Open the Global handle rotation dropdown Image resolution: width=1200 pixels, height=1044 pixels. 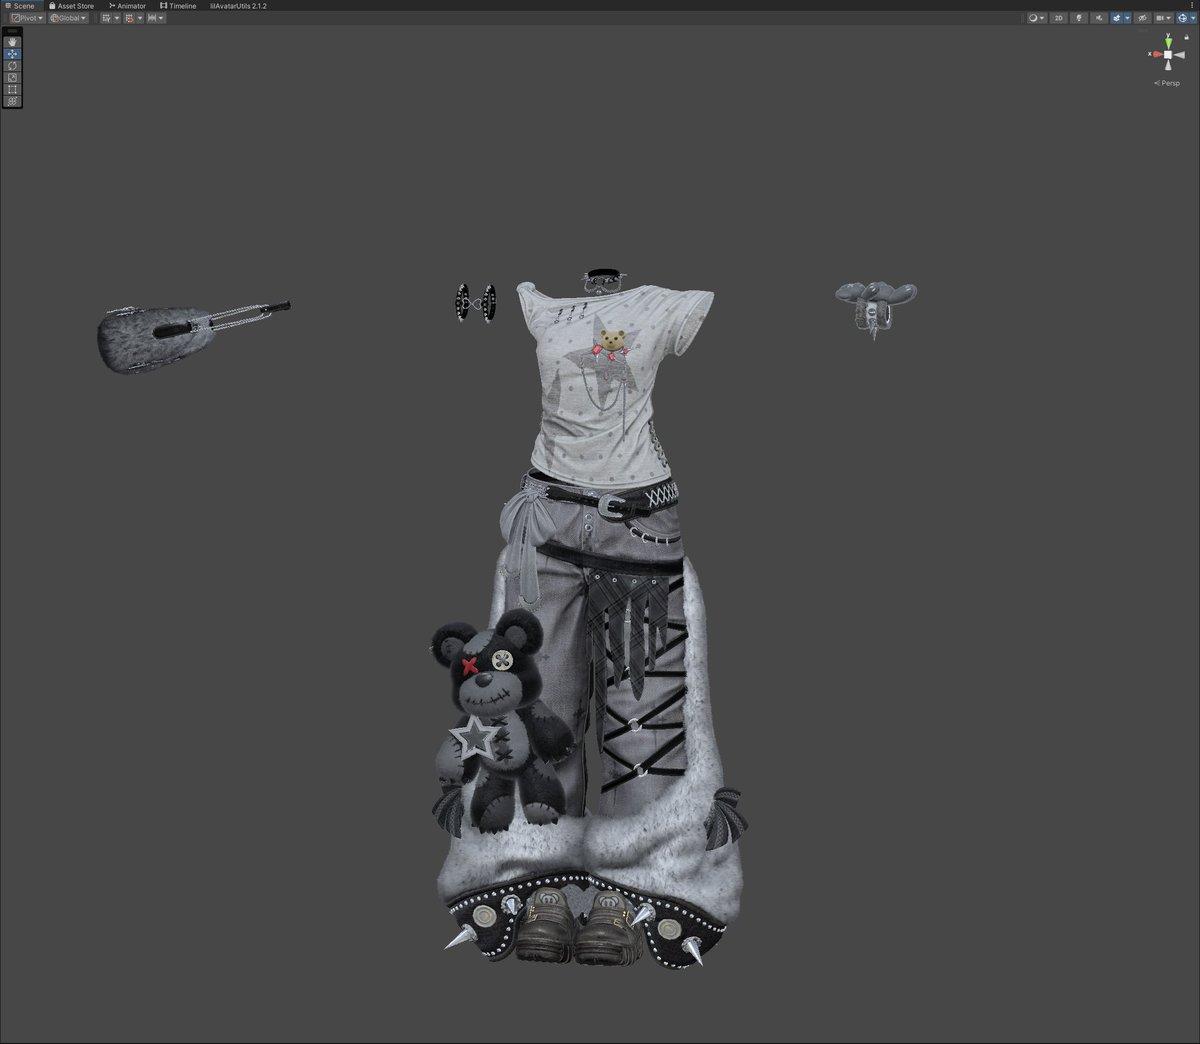68,18
